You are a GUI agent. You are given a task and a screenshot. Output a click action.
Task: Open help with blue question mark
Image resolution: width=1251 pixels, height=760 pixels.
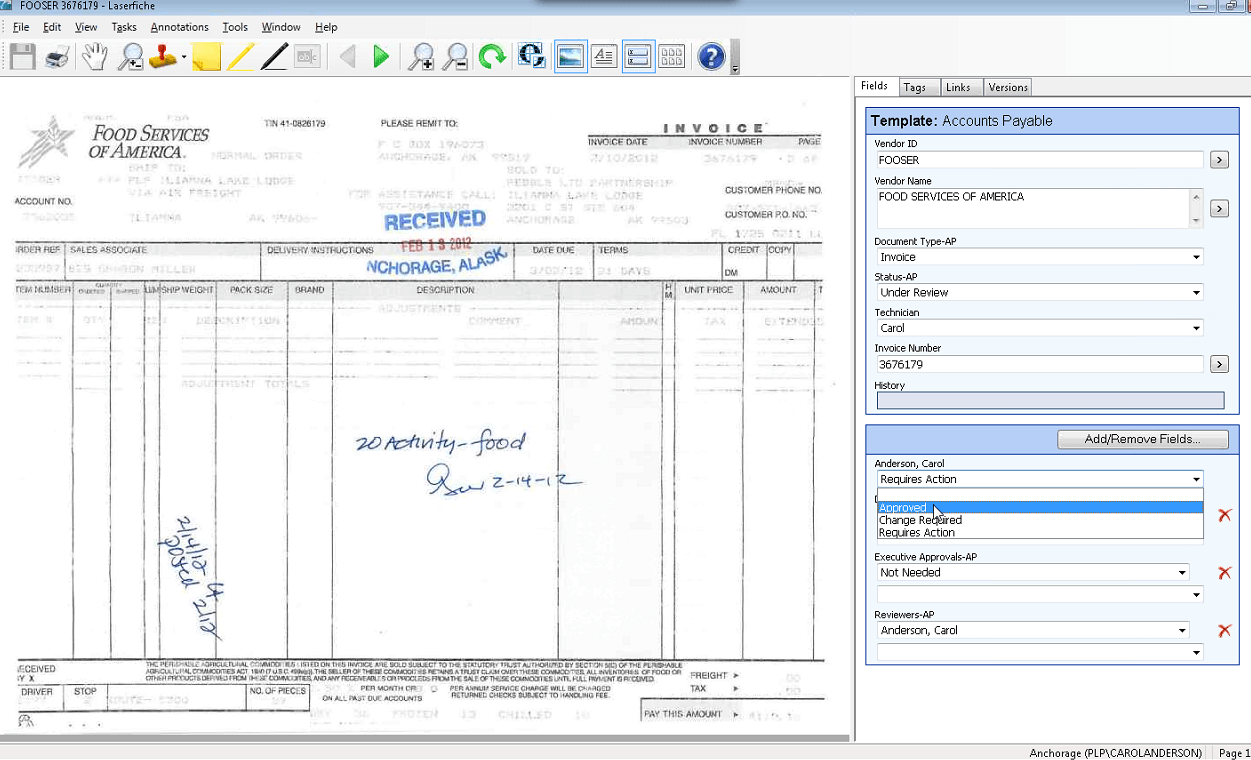711,57
